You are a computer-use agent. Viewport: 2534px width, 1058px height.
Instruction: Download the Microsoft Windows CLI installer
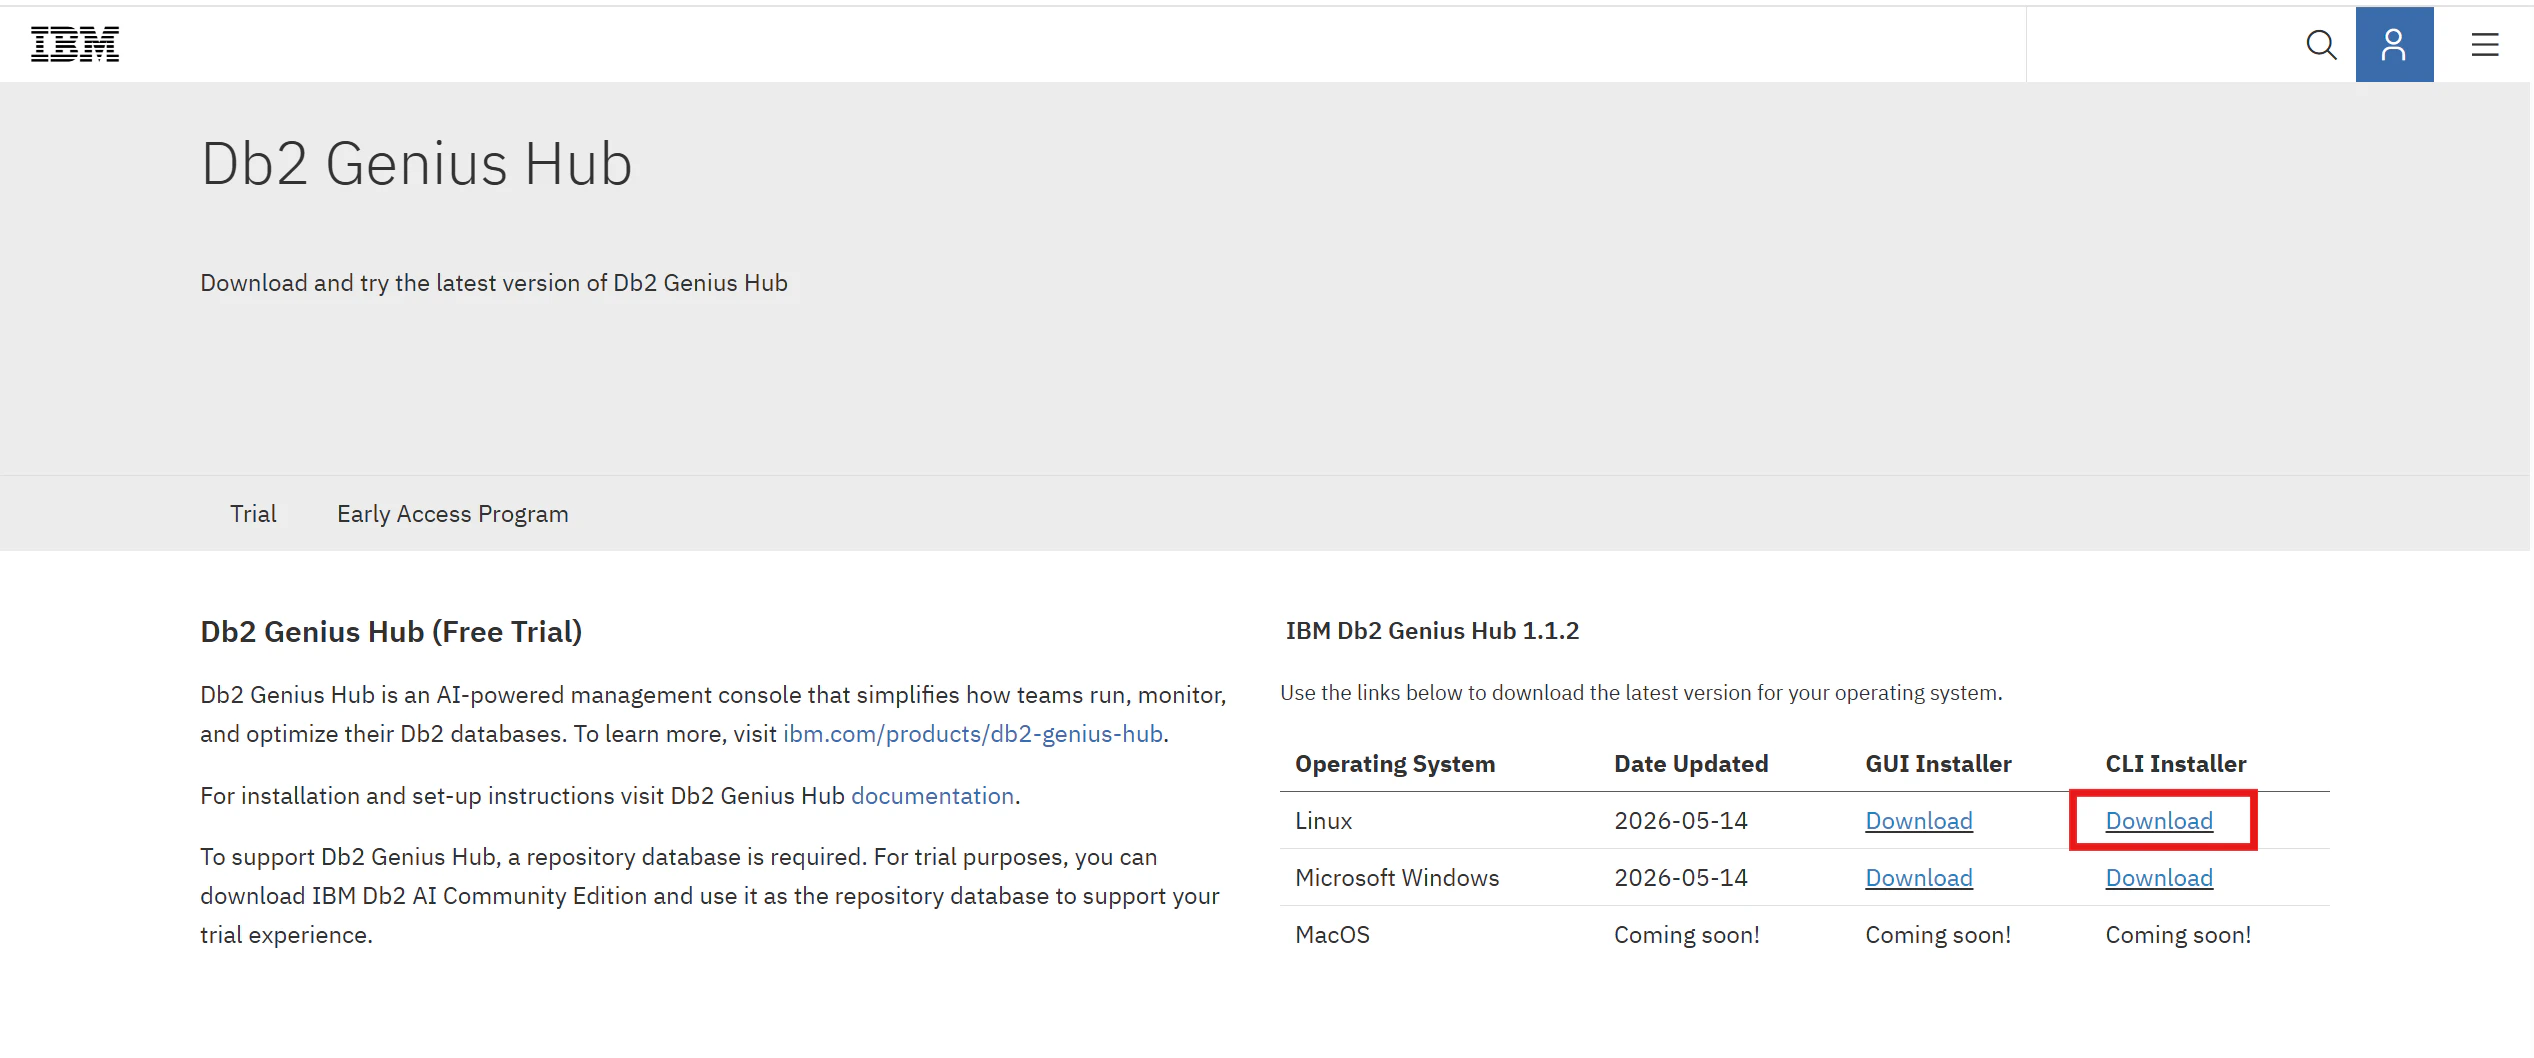click(x=2159, y=878)
